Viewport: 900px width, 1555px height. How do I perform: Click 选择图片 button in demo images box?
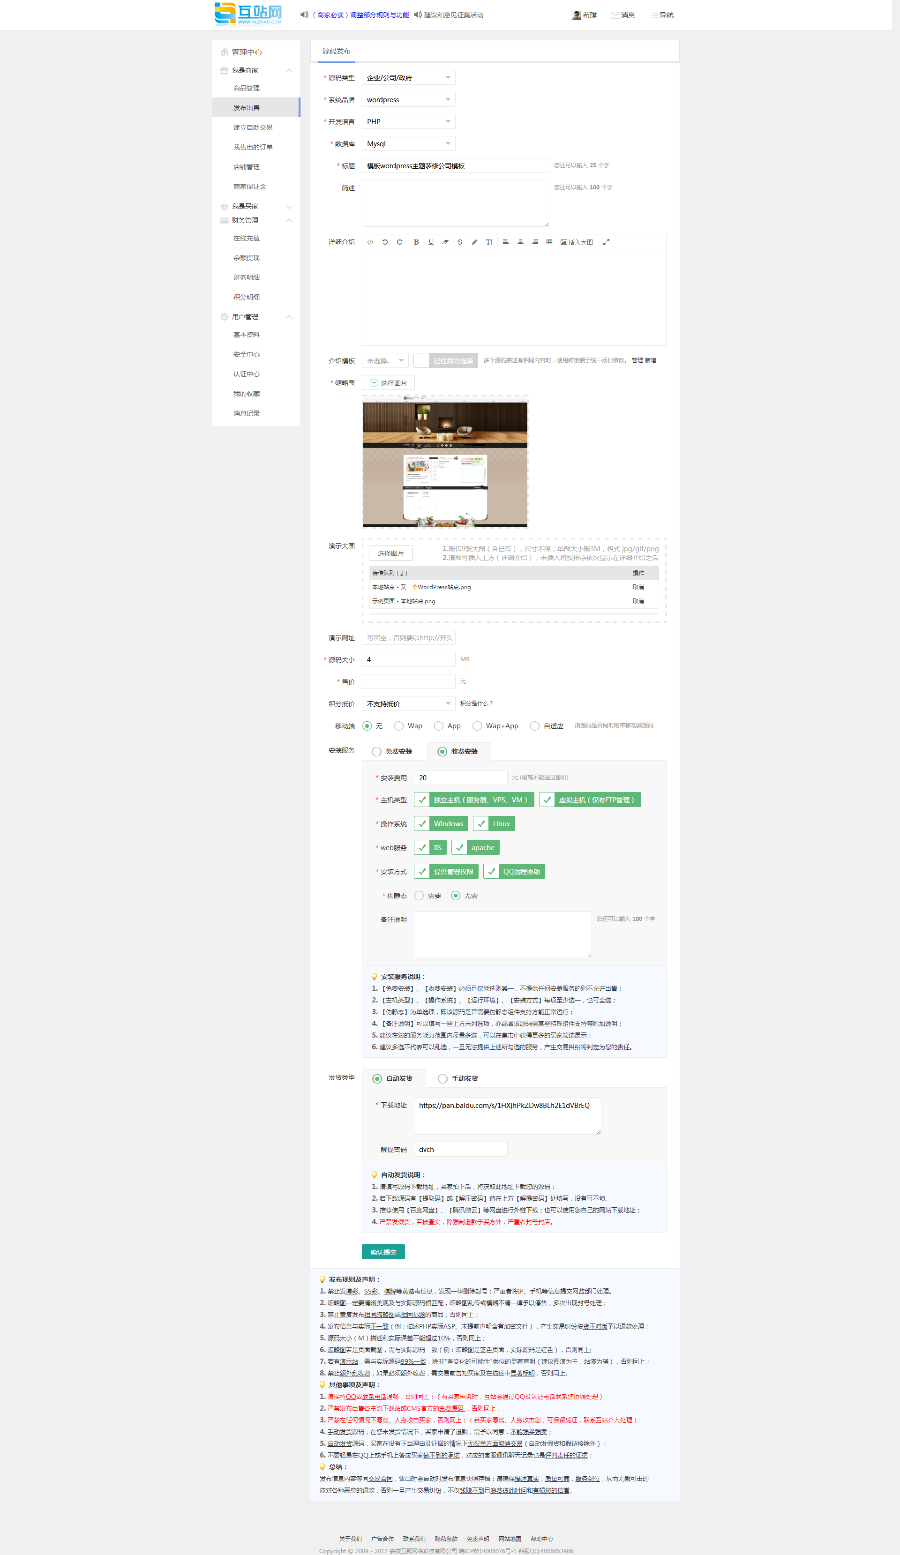click(390, 553)
